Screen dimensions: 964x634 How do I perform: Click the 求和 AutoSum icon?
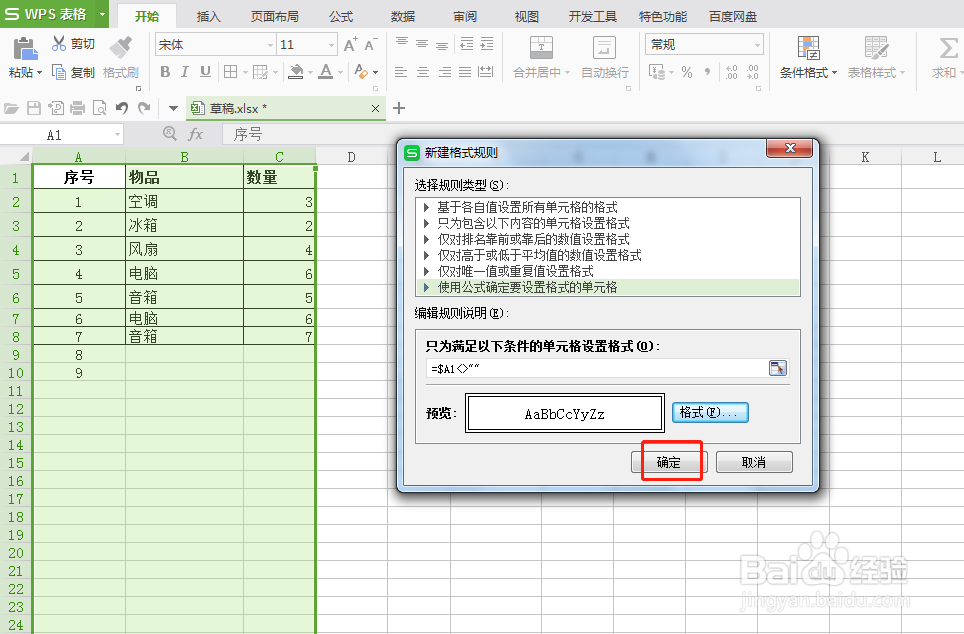(x=948, y=45)
